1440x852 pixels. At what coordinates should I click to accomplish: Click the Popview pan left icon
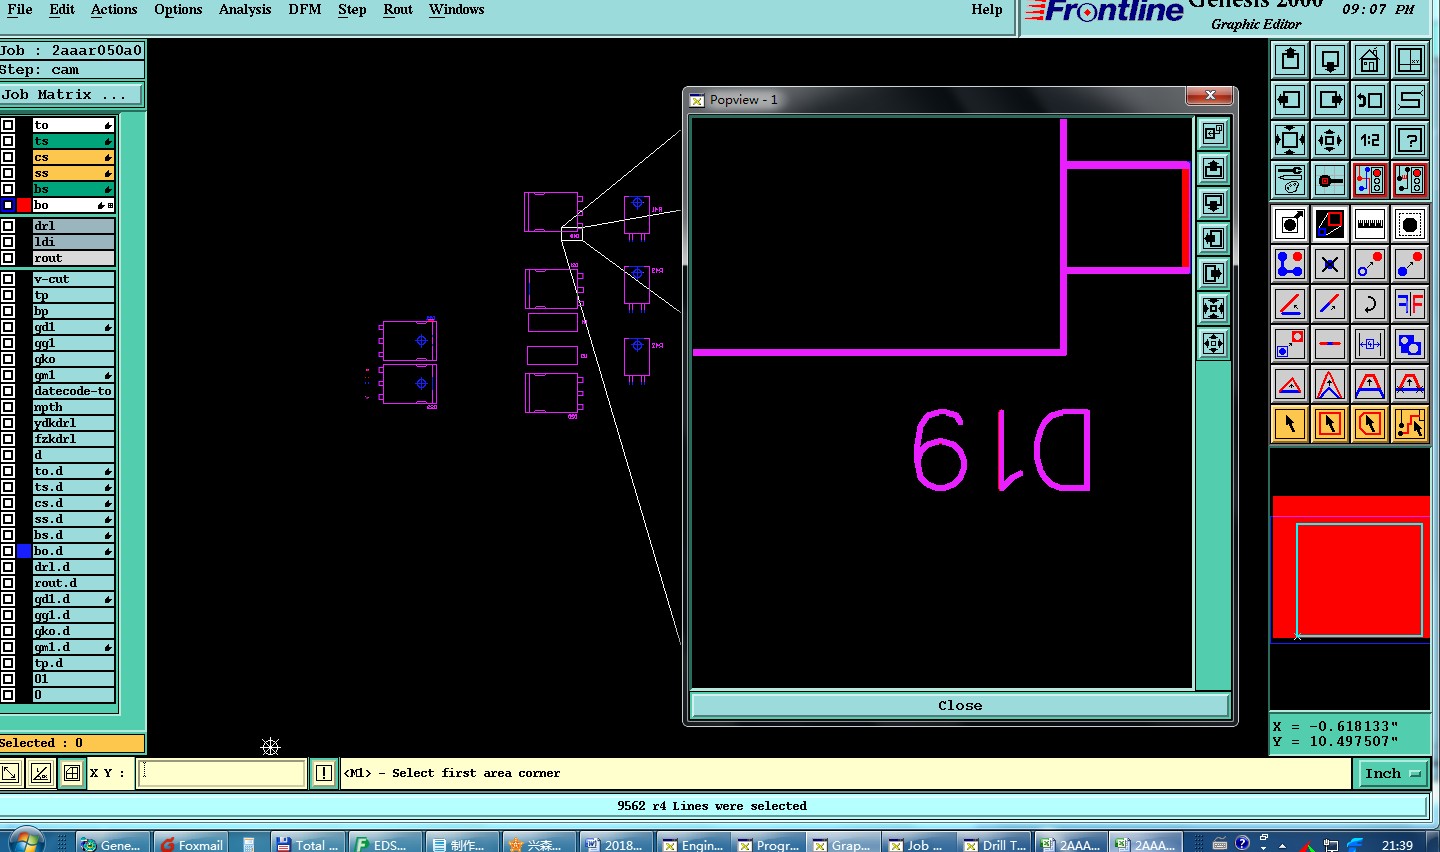click(x=1213, y=238)
